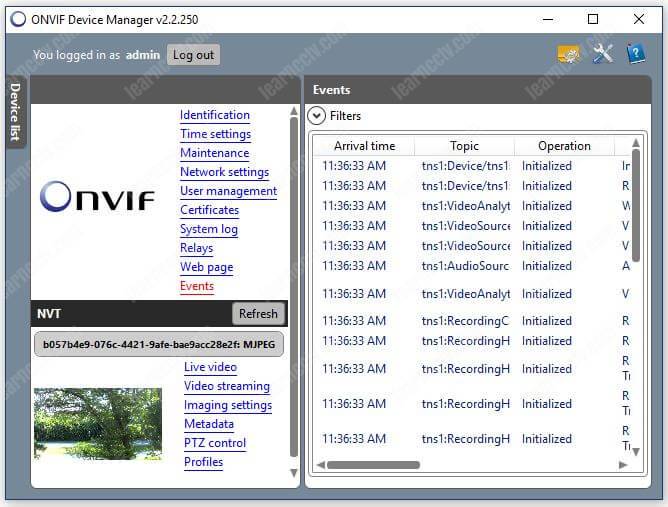Open PTZ control
The image size is (668, 507).
215,443
